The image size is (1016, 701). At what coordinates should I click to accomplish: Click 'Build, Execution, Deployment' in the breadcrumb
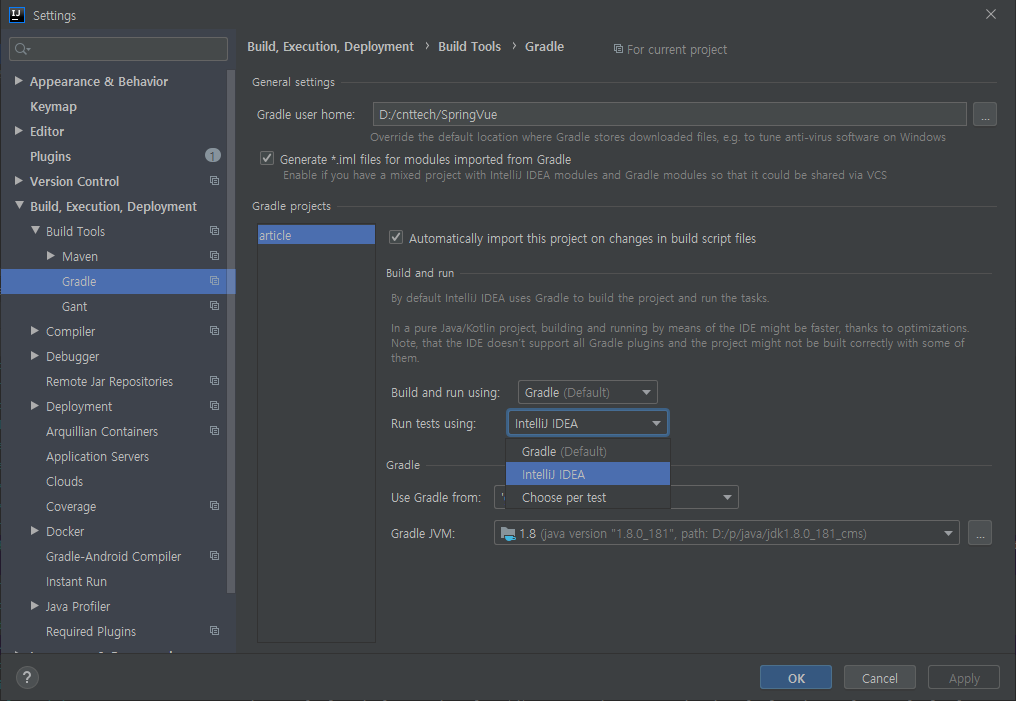point(330,47)
